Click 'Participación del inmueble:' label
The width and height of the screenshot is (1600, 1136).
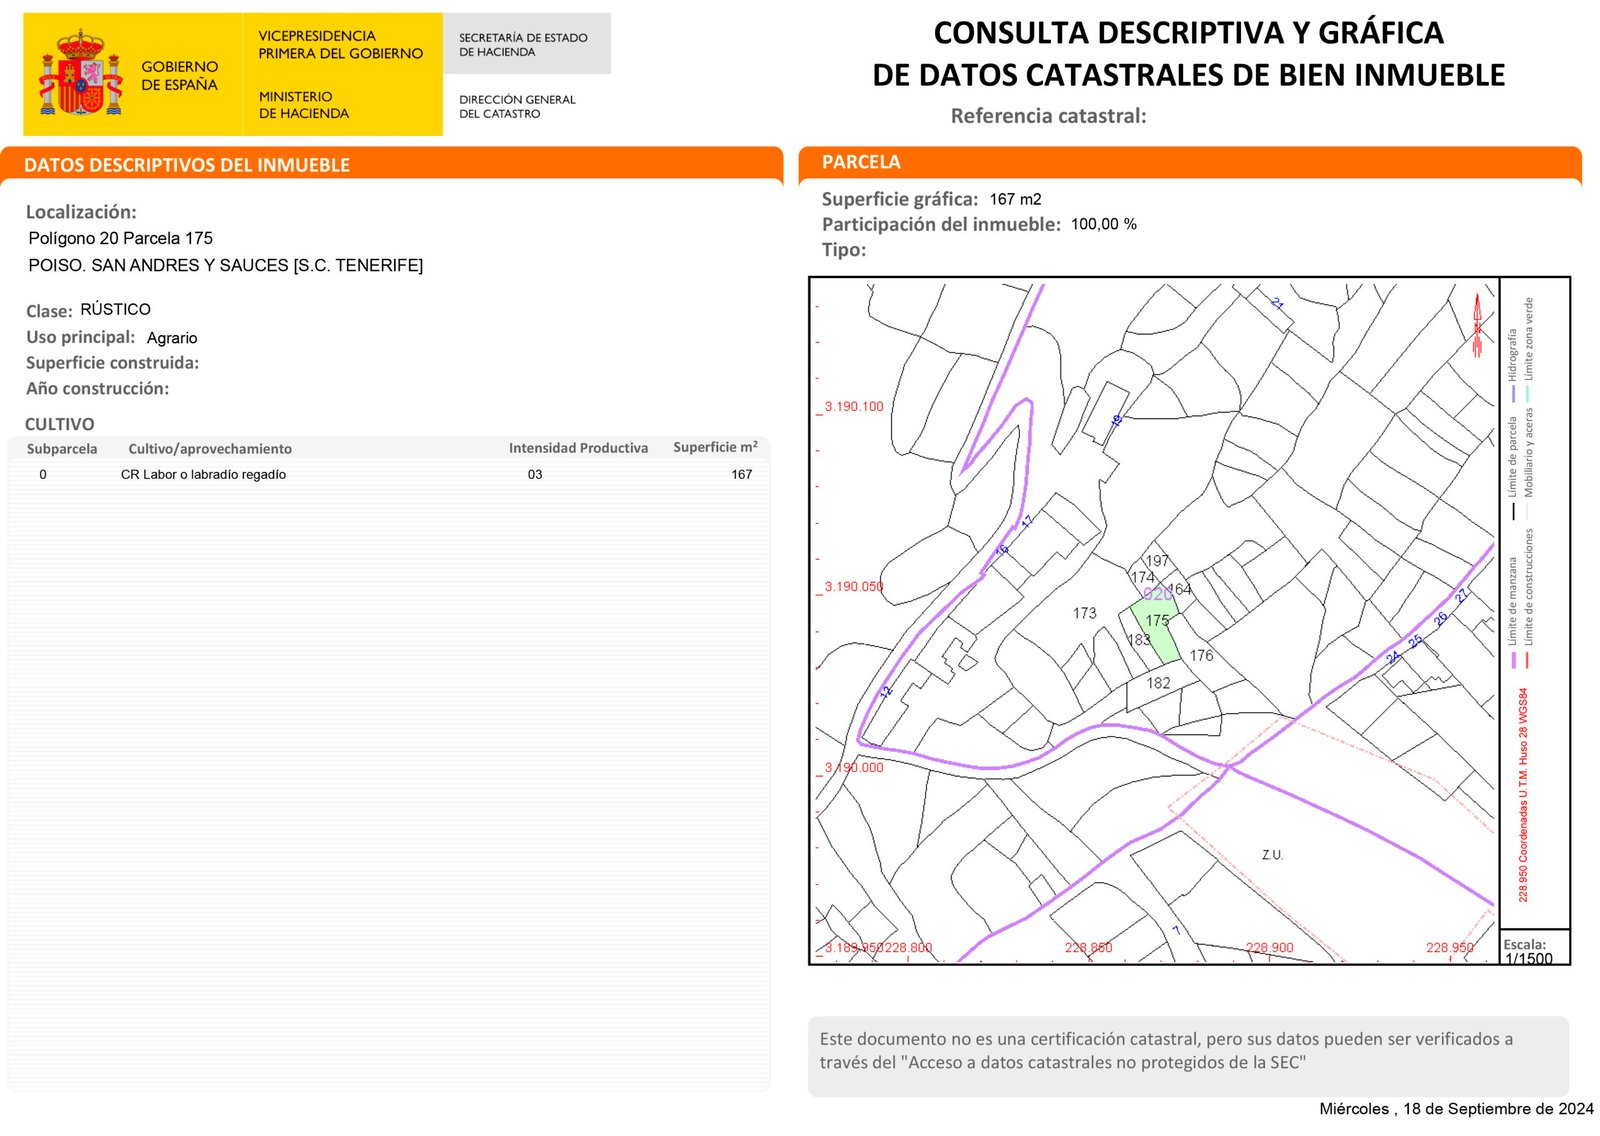pyautogui.click(x=941, y=224)
